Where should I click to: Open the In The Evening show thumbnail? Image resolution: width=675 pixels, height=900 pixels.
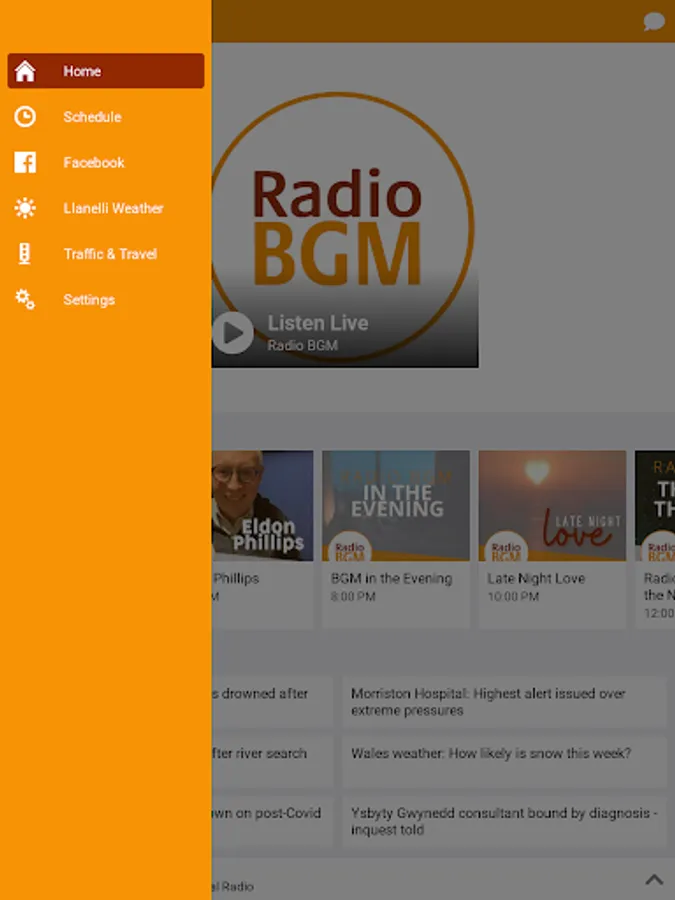click(396, 506)
